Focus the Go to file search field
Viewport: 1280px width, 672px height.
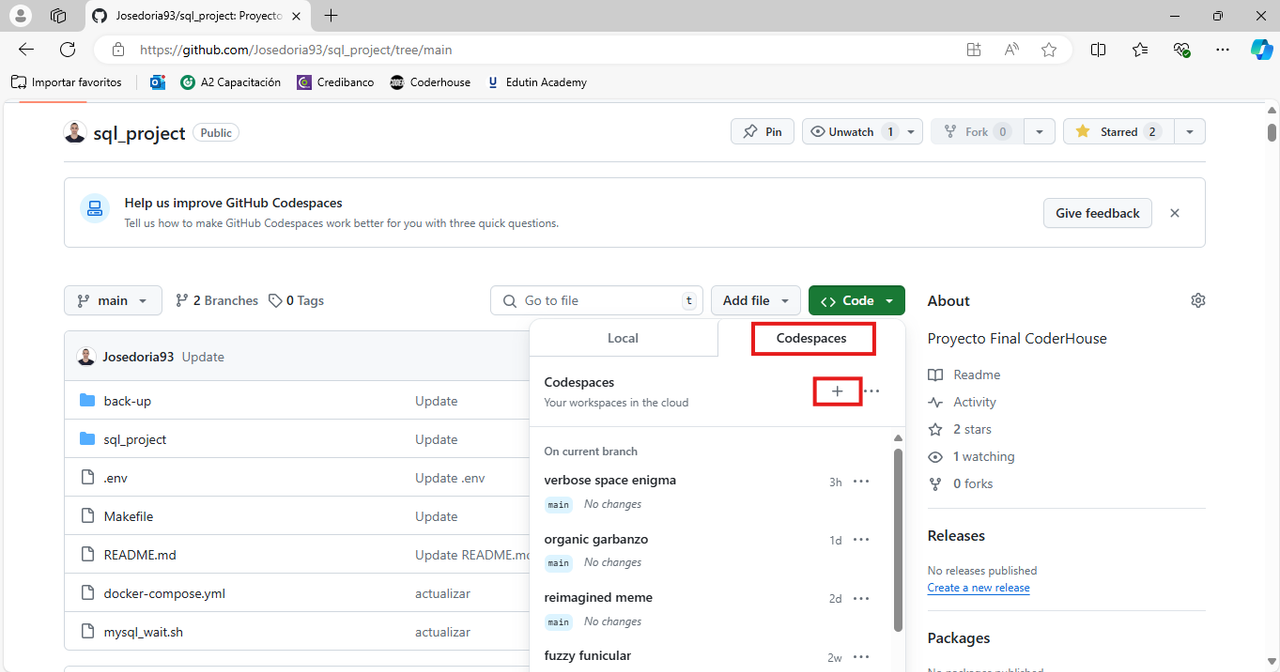point(596,301)
